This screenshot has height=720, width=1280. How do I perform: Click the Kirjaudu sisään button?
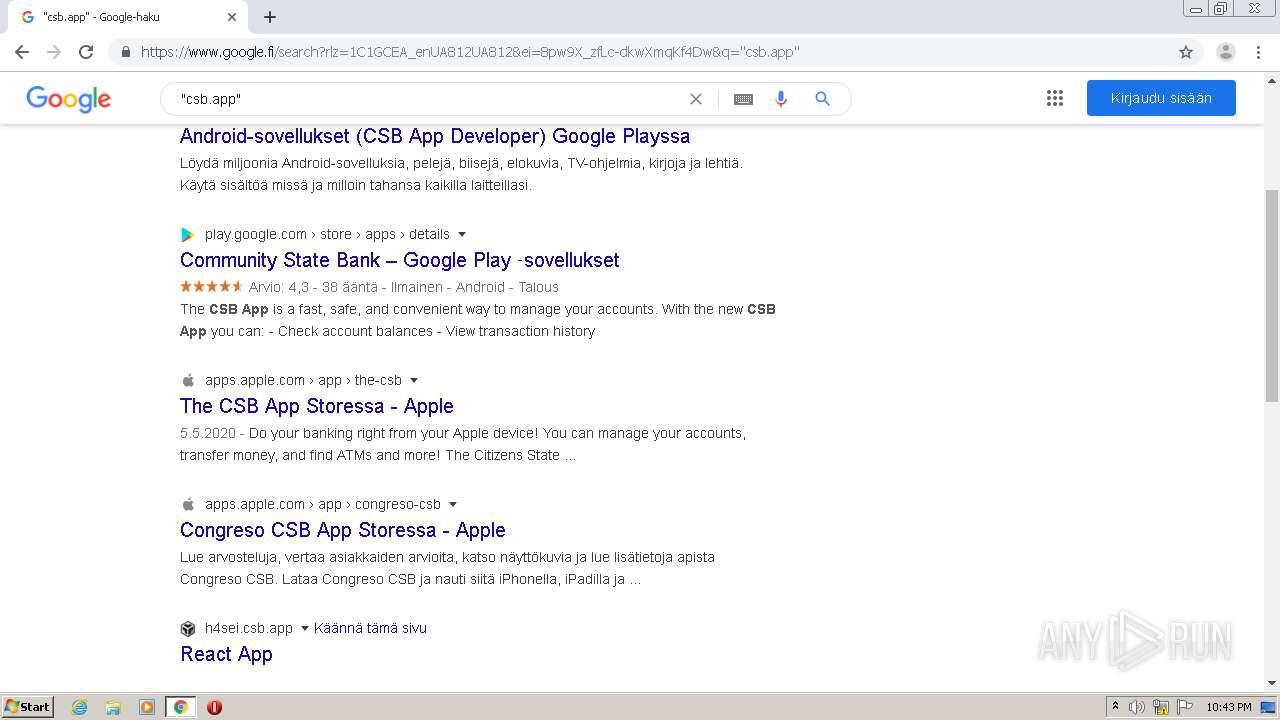1161,98
